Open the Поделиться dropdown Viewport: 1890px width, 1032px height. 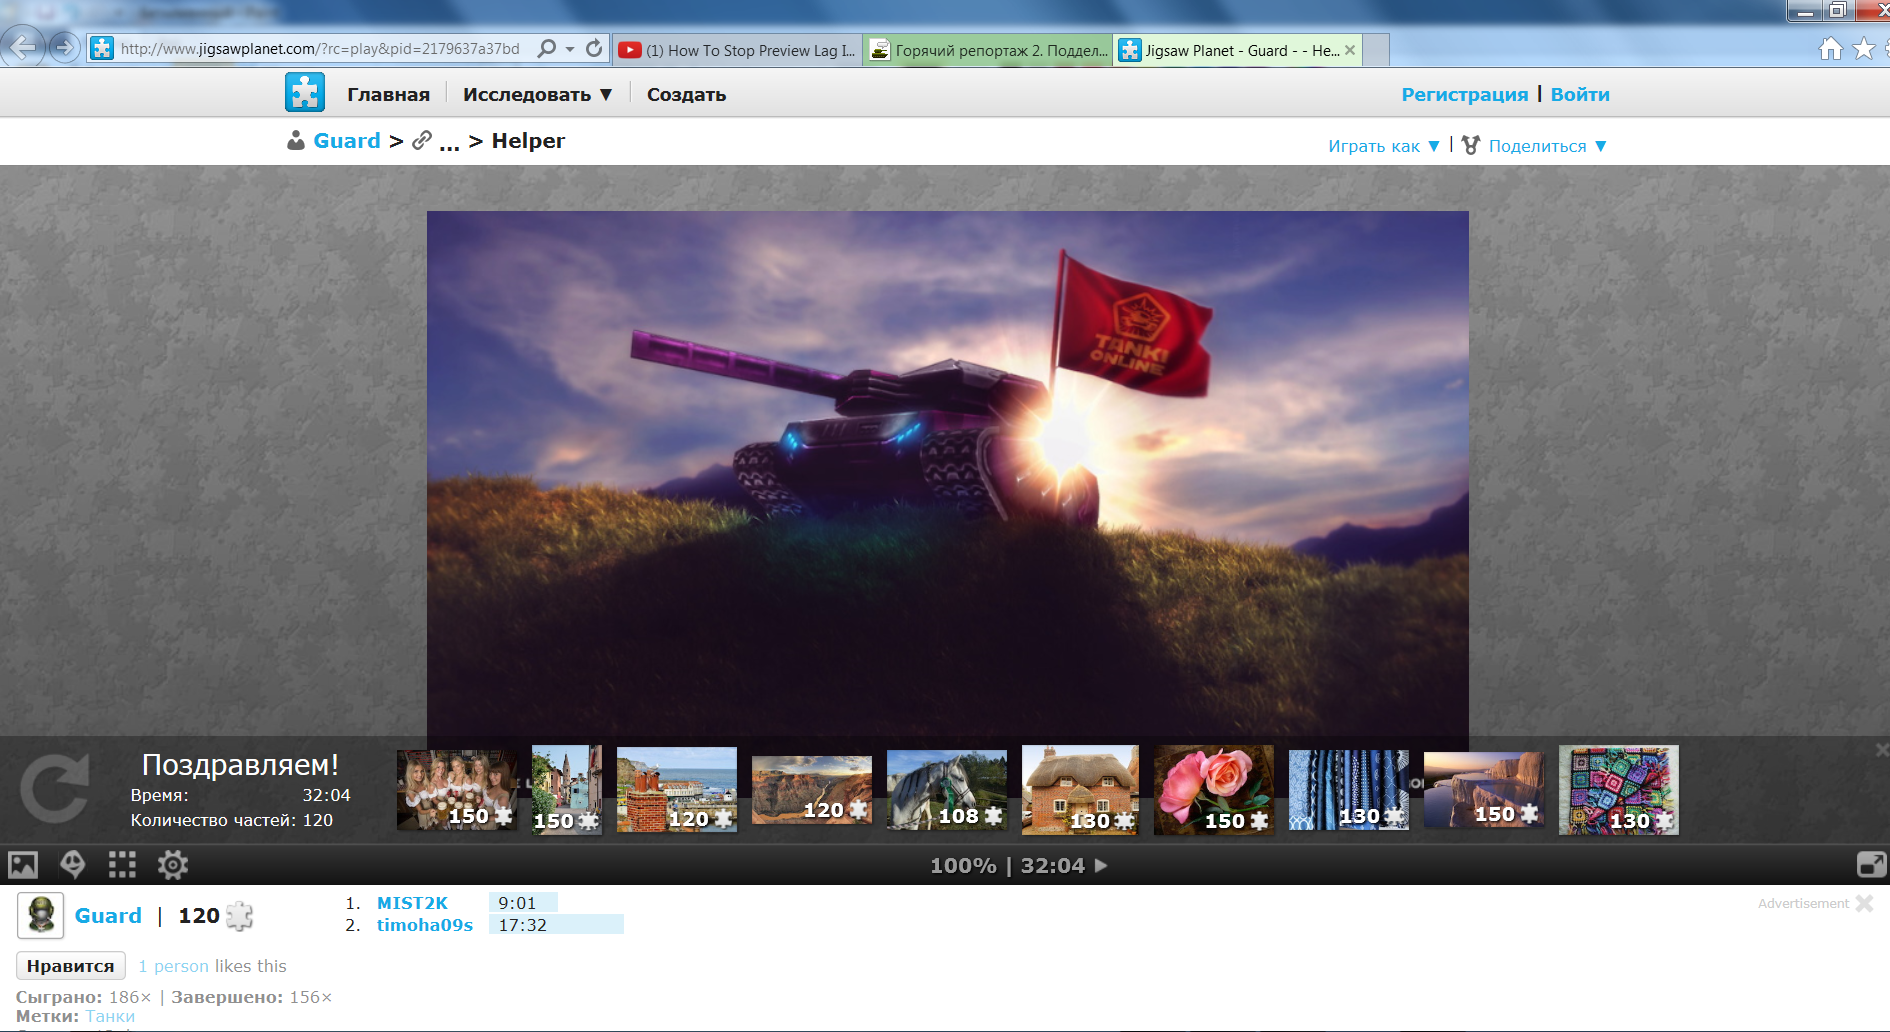1548,146
